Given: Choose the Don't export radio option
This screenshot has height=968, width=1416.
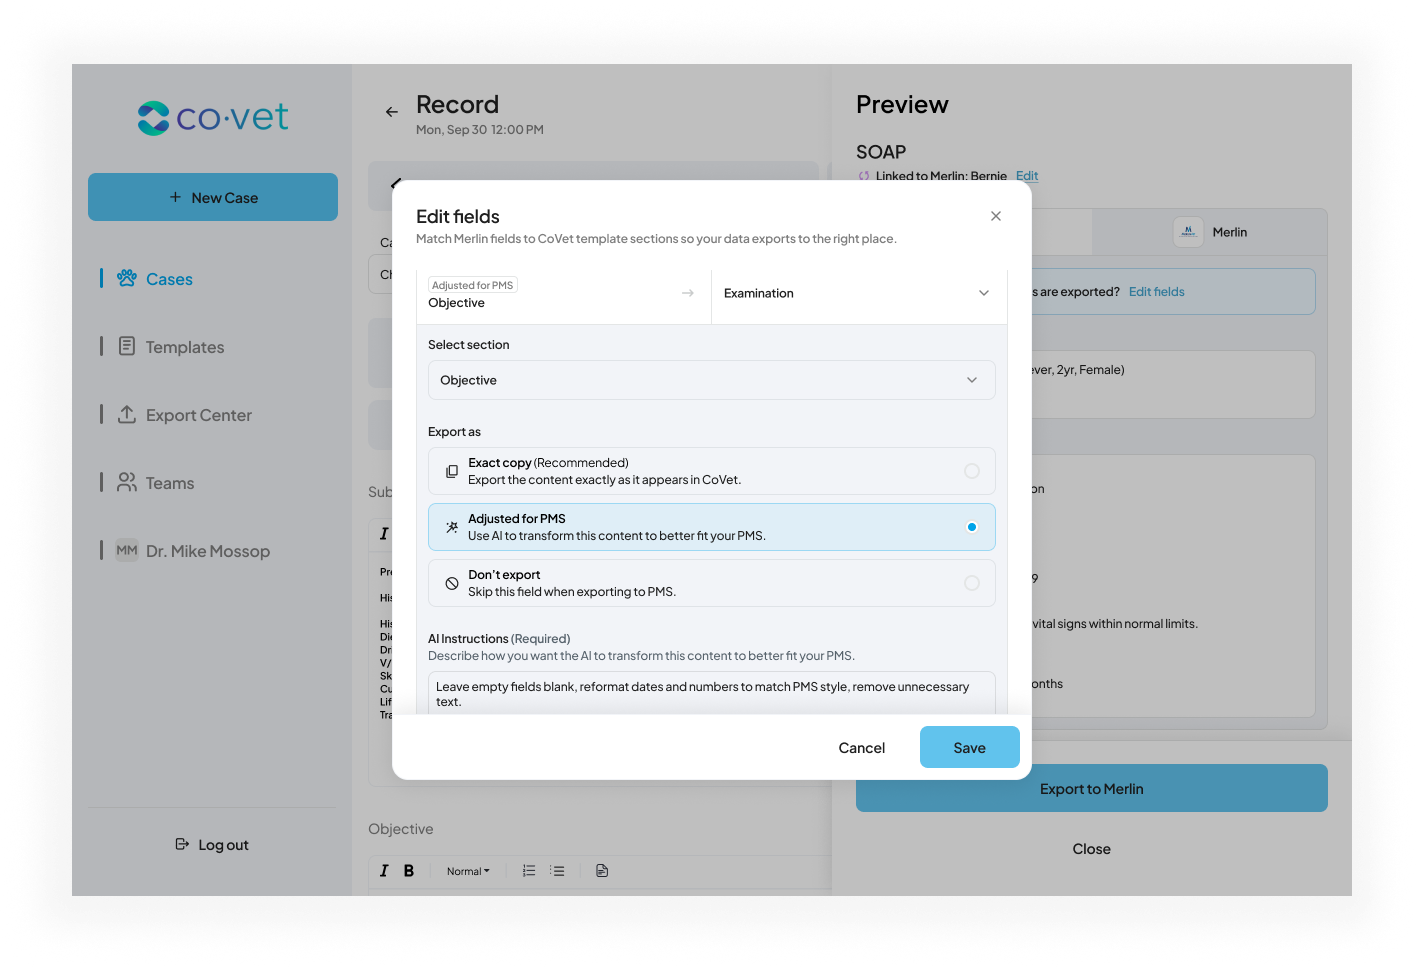Looking at the screenshot, I should (x=972, y=583).
